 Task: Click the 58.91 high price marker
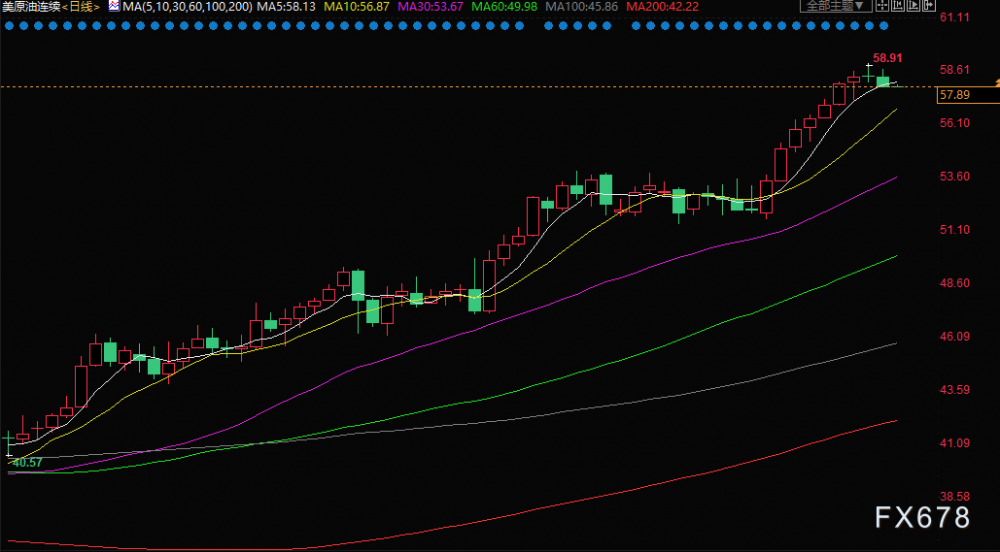[x=887, y=58]
